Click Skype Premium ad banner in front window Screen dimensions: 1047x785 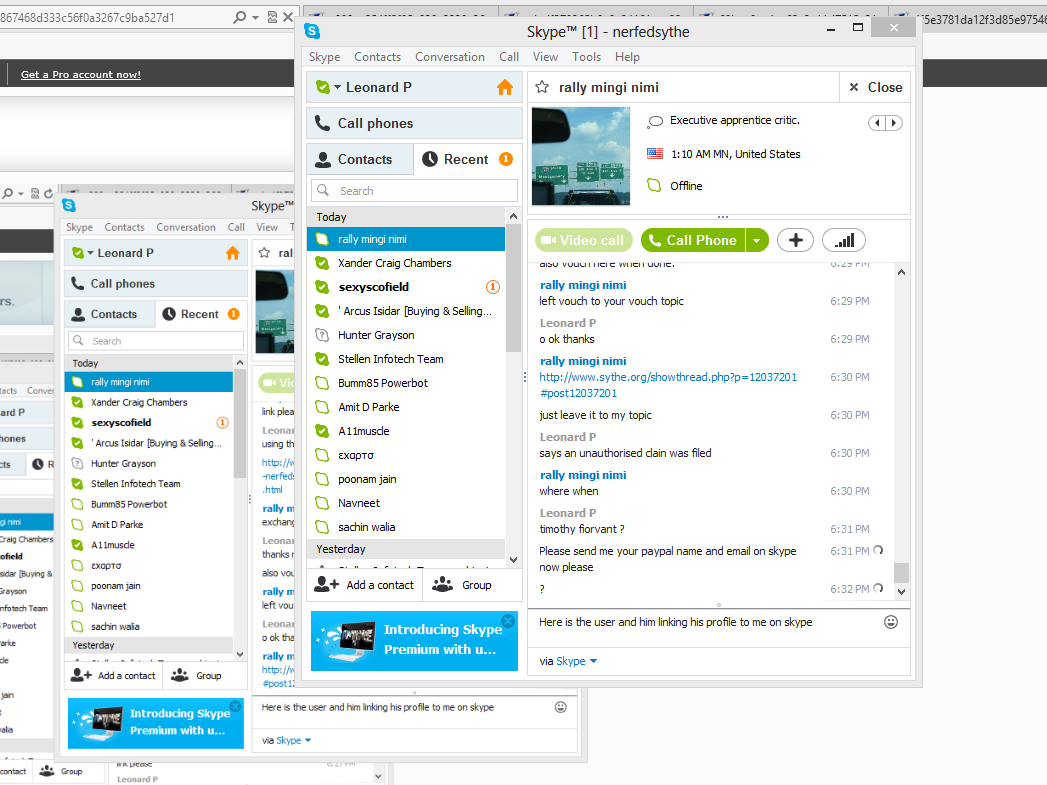coord(414,641)
